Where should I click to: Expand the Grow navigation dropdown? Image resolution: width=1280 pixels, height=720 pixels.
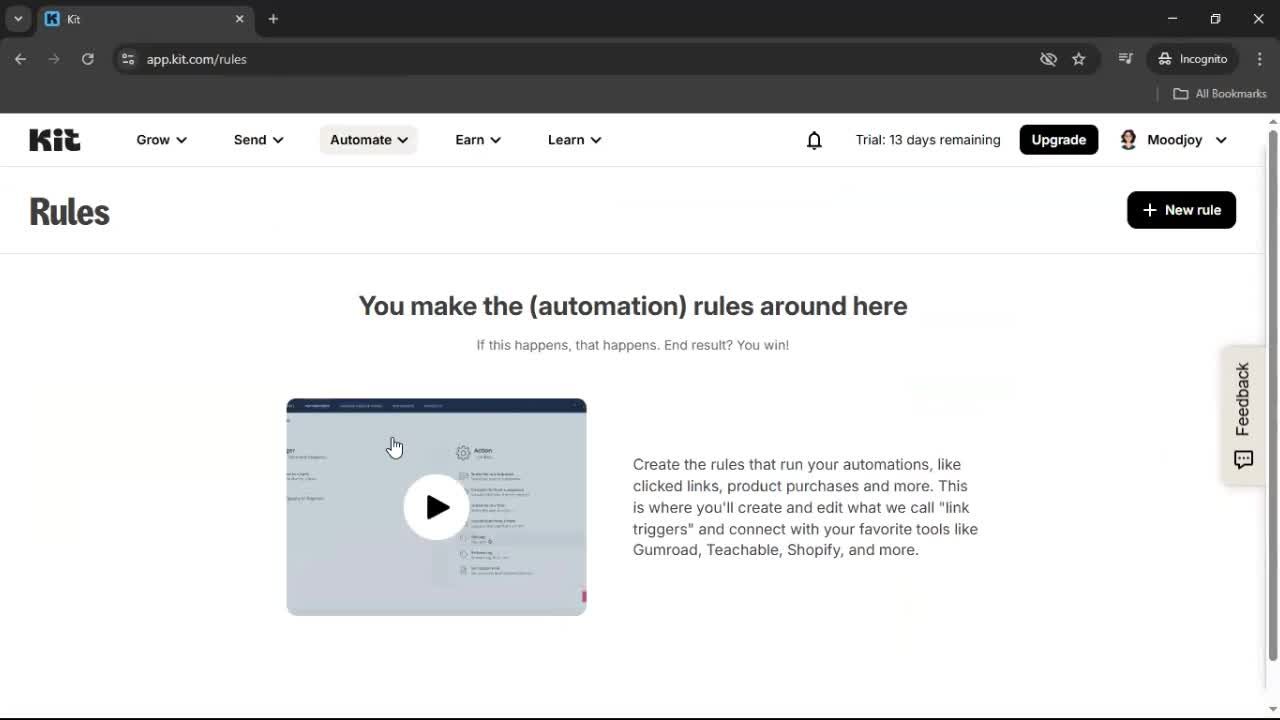coord(161,139)
